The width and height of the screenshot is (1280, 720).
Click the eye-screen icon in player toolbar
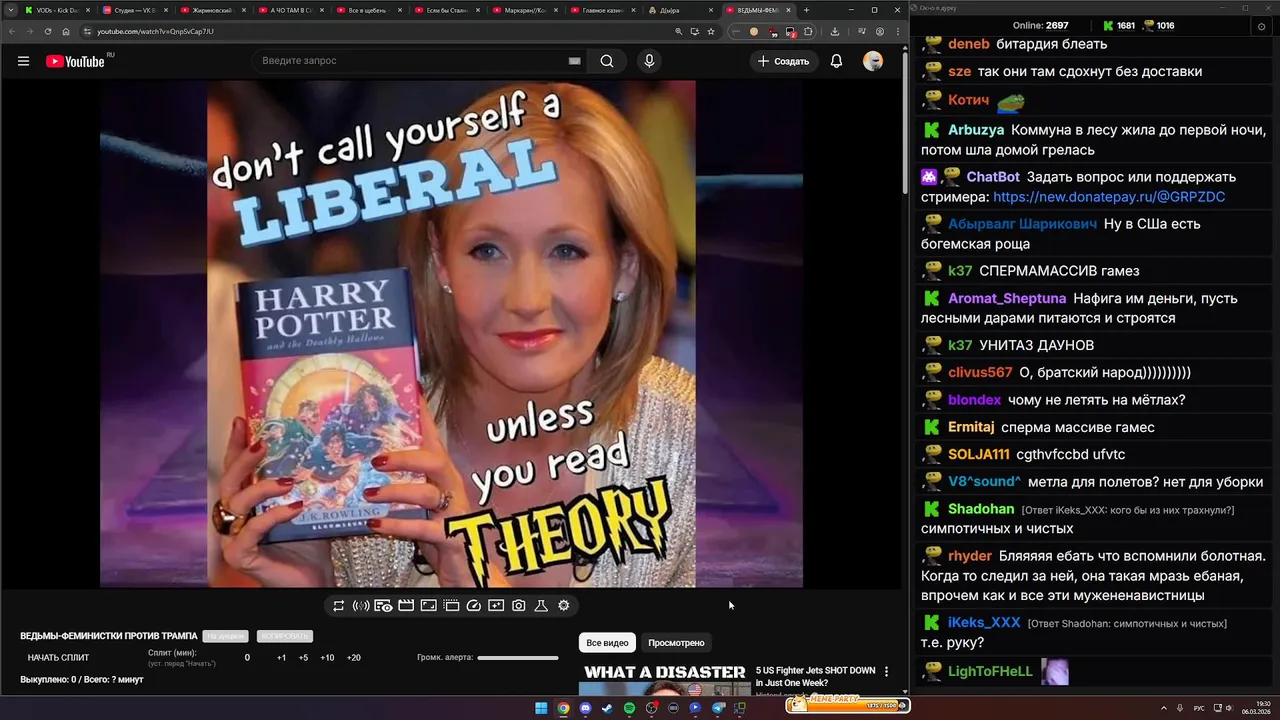click(x=383, y=605)
